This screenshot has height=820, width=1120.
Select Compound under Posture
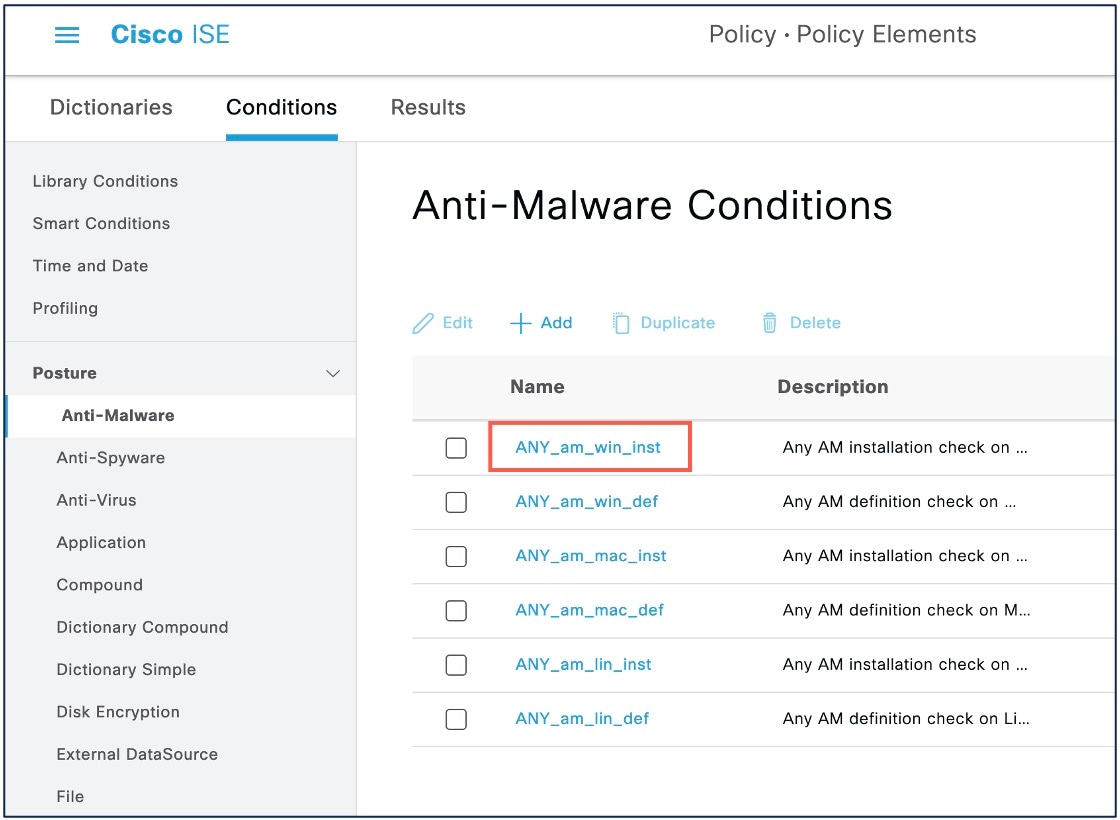coord(99,585)
